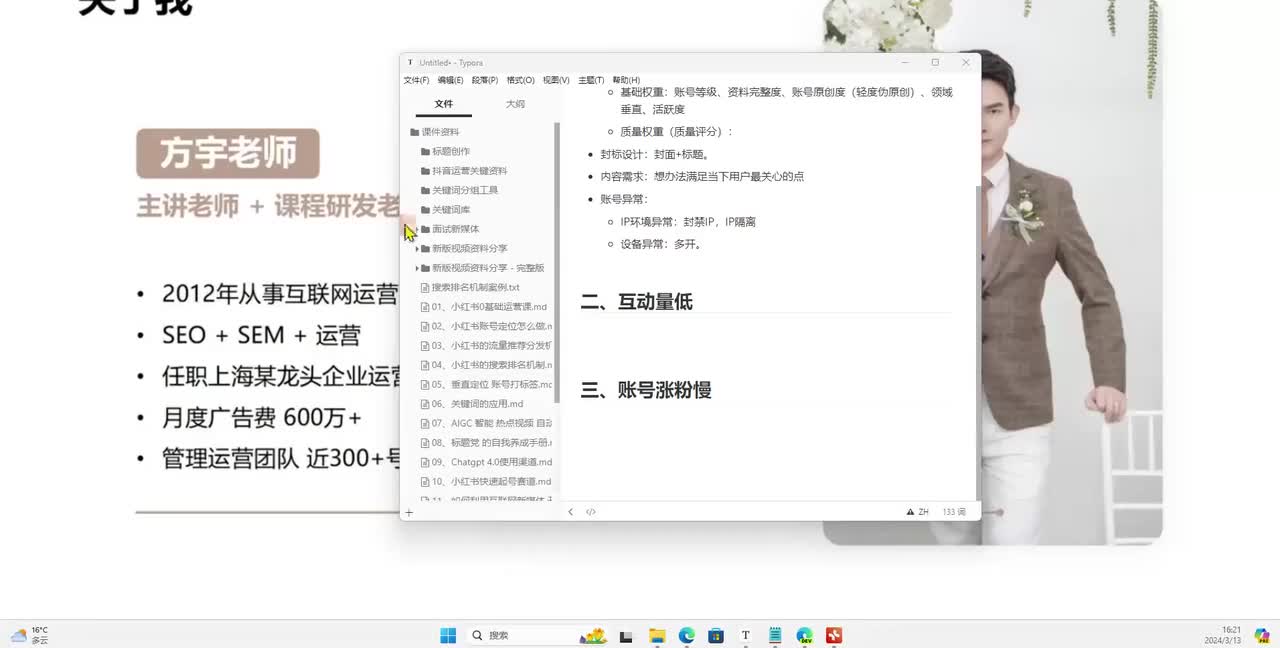
Task: Switch to Typora via taskbar T icon
Action: 745,635
